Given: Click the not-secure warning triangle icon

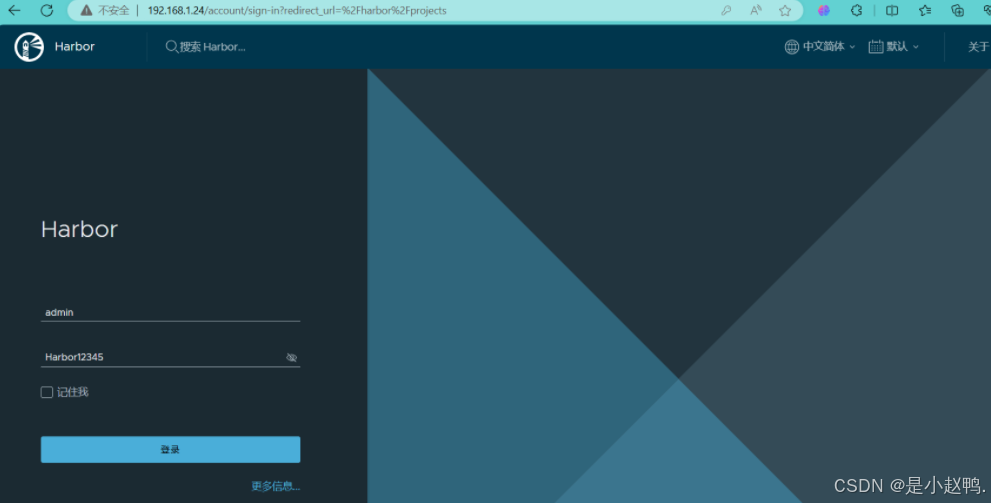Looking at the screenshot, I should (87, 10).
